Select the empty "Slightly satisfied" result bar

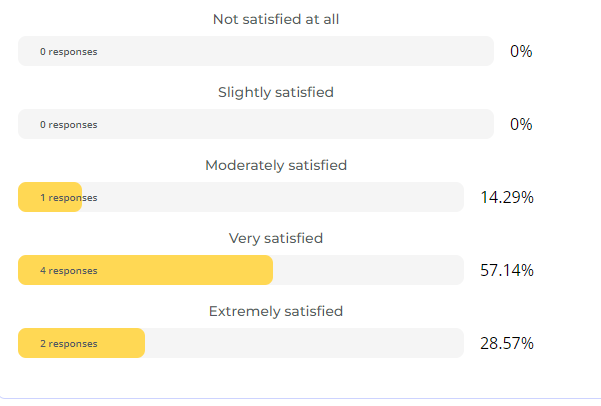[300, 124]
